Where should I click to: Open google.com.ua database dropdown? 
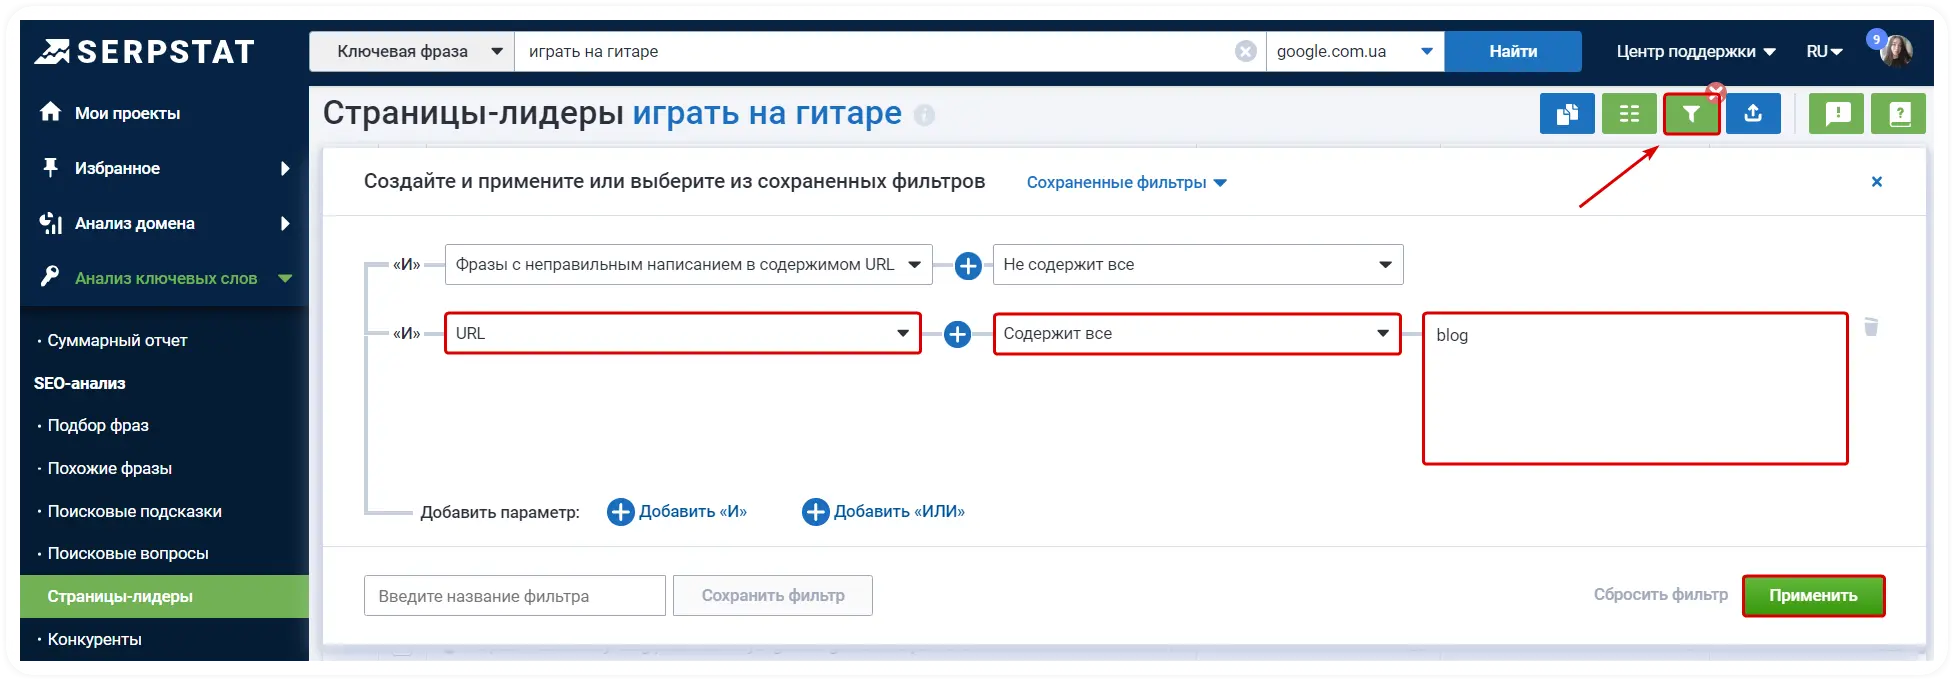[x=1355, y=51]
